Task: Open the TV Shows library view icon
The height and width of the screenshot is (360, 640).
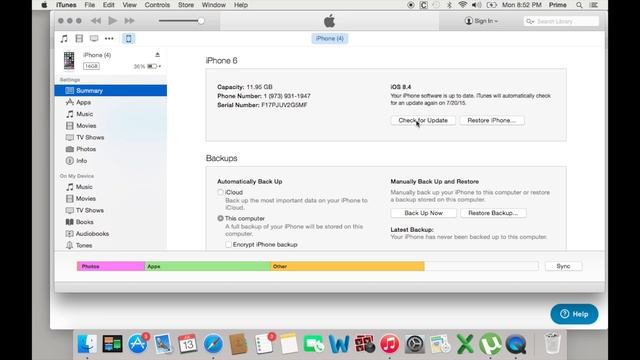Action: 94,38
